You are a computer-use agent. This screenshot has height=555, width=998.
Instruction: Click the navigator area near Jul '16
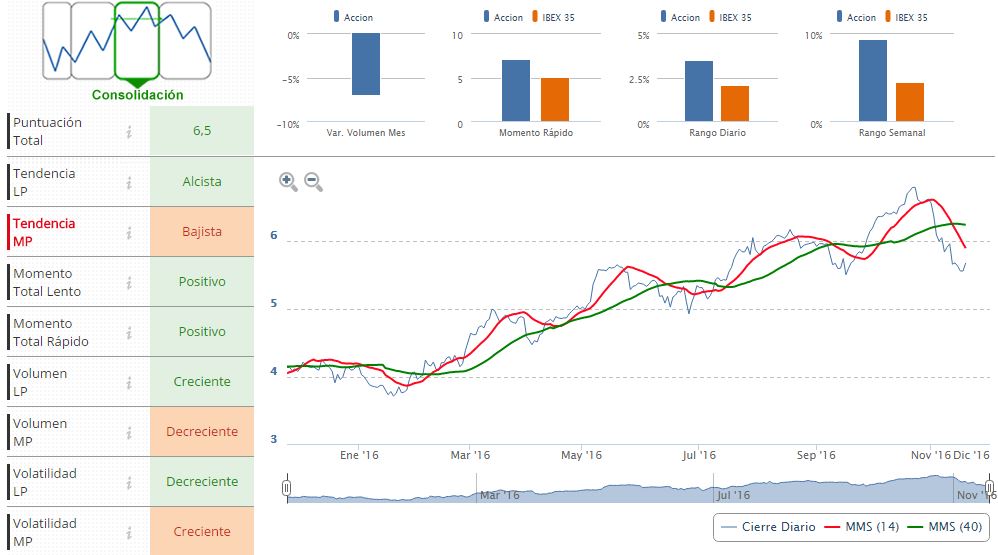click(733, 495)
